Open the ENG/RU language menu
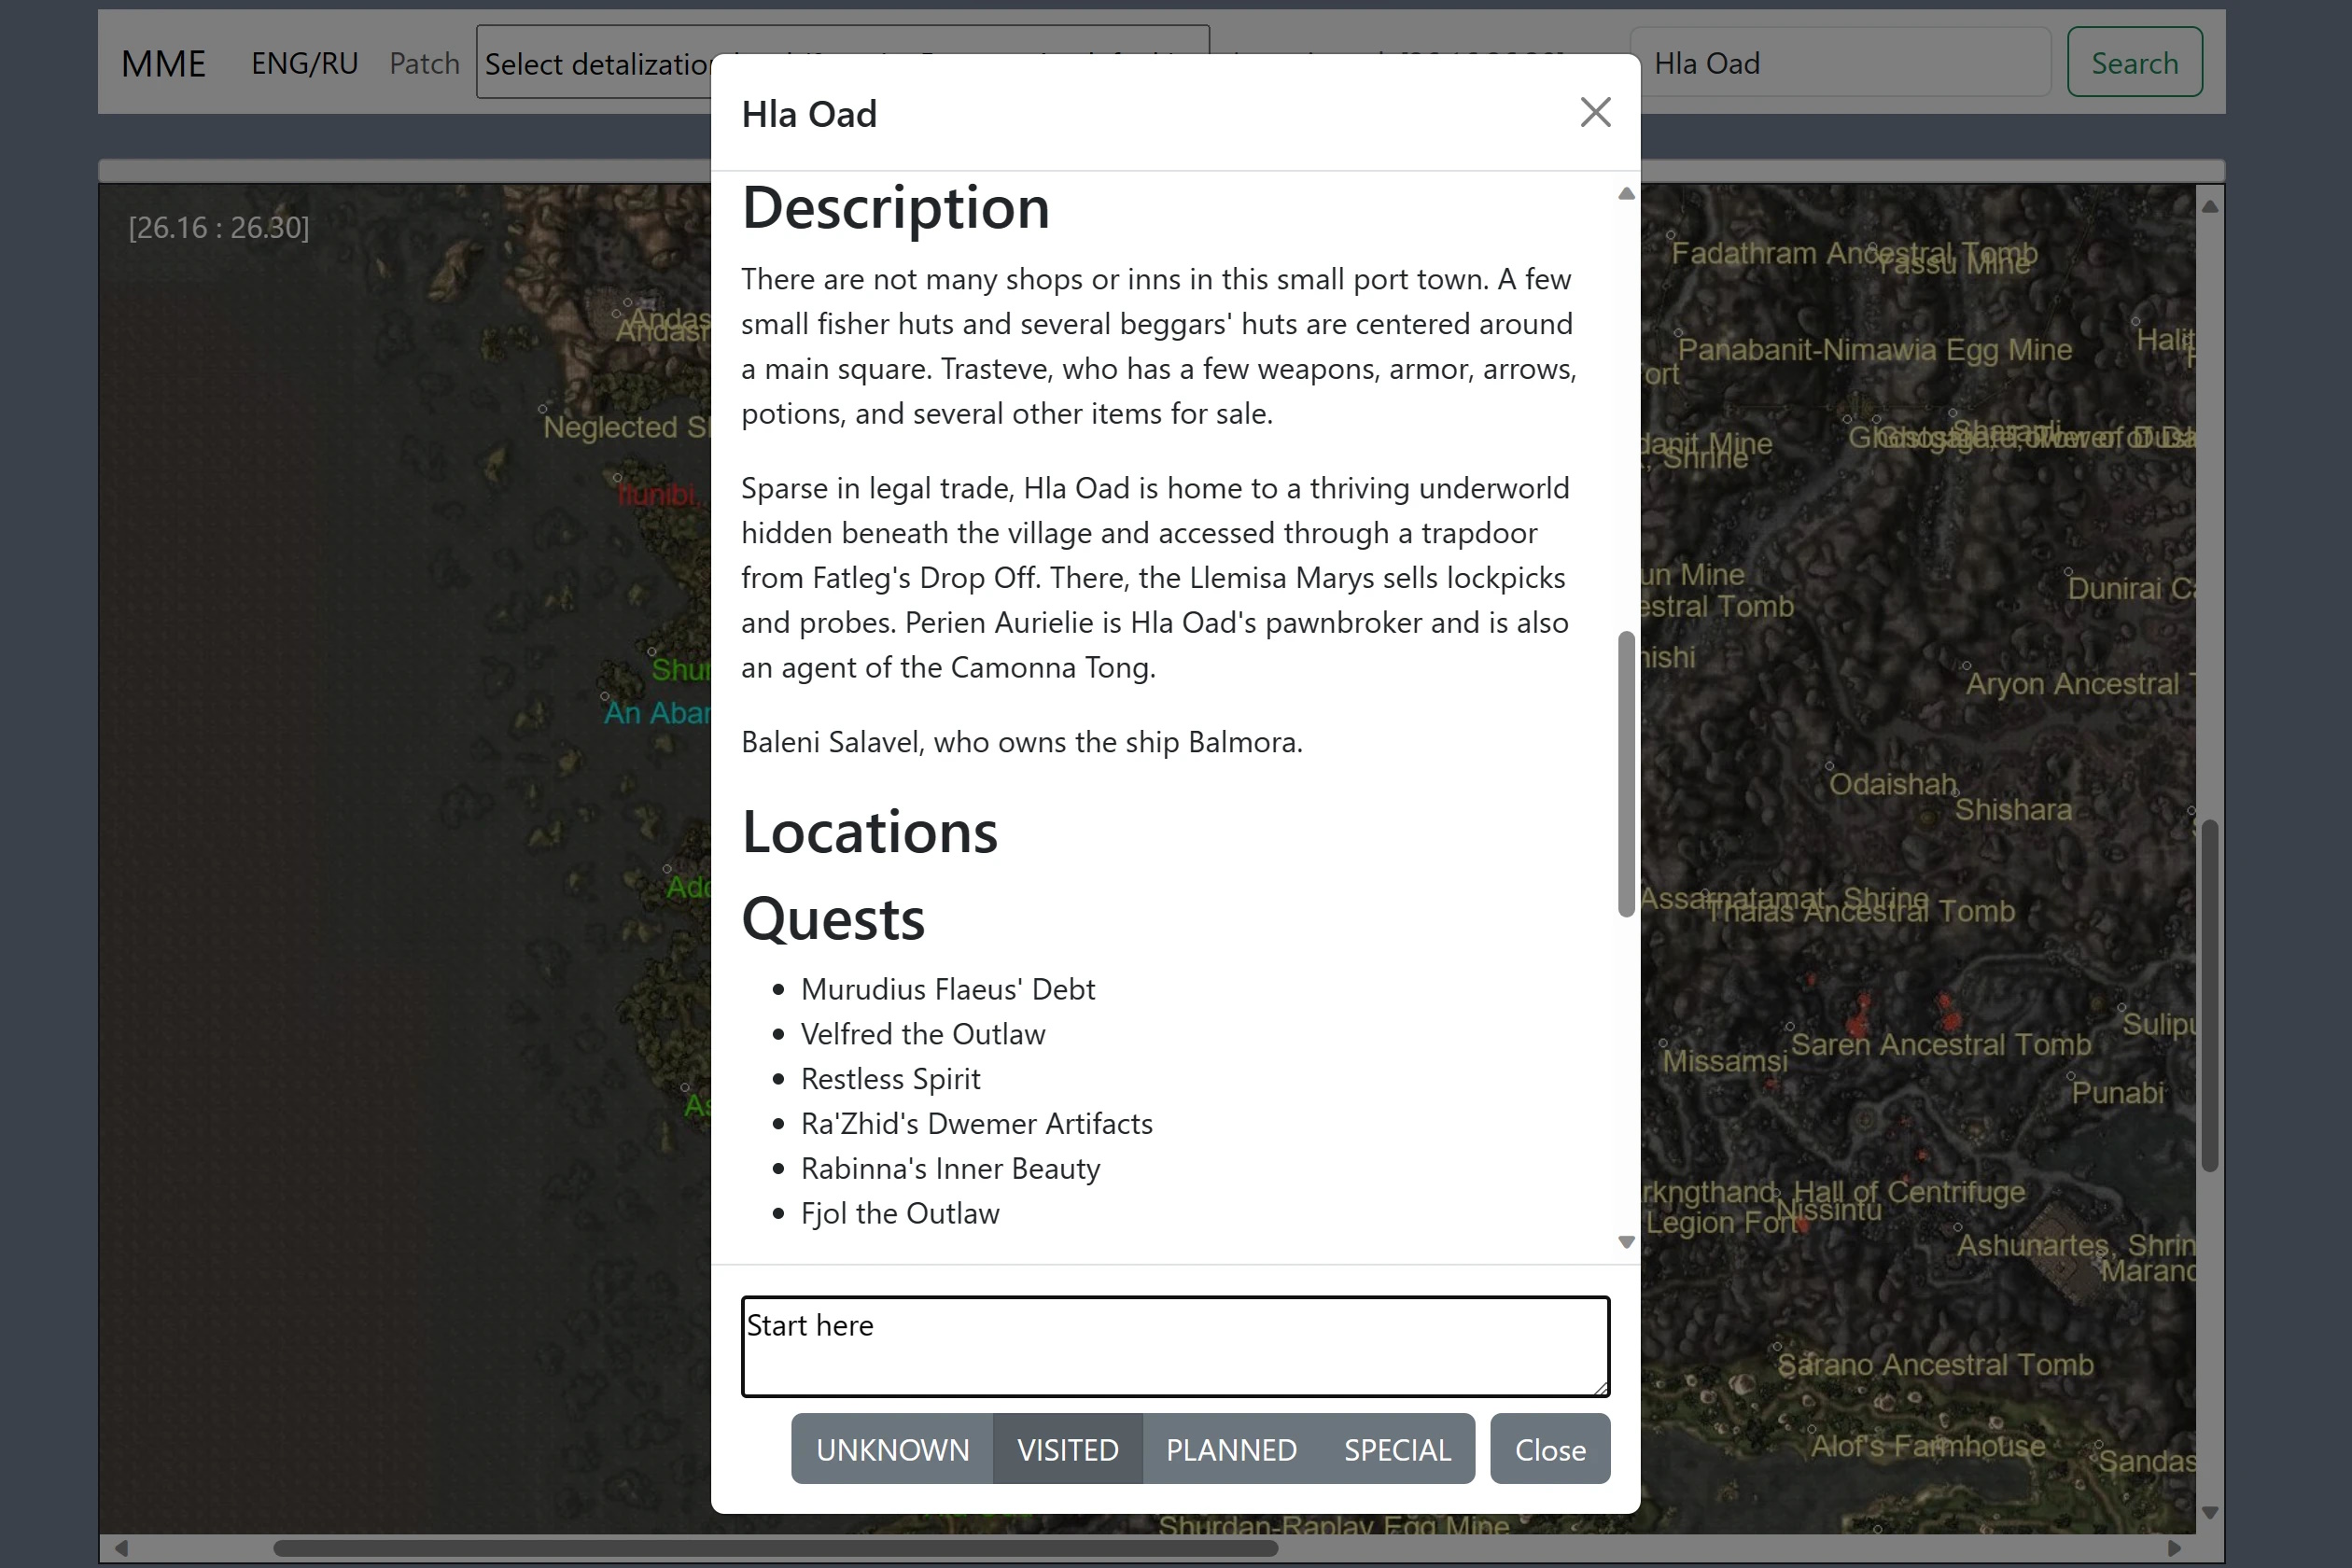Screen dimensions: 2352x1568 click(304, 63)
